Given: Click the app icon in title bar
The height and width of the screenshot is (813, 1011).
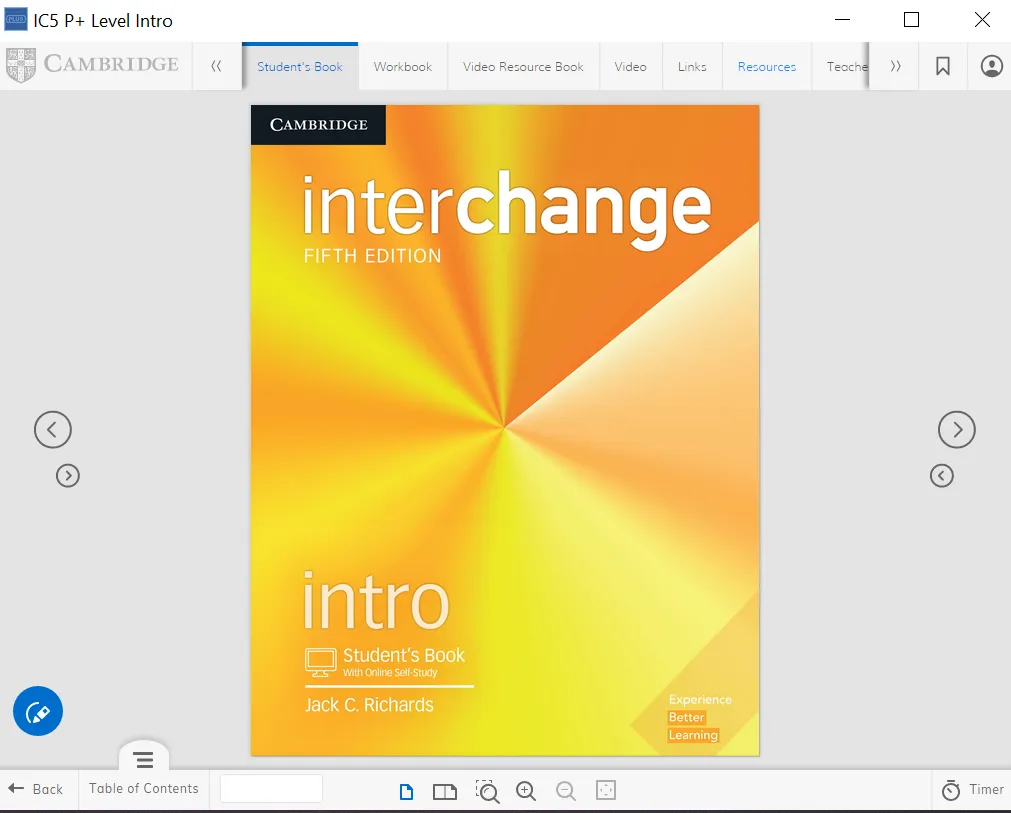Looking at the screenshot, I should click(16, 19).
